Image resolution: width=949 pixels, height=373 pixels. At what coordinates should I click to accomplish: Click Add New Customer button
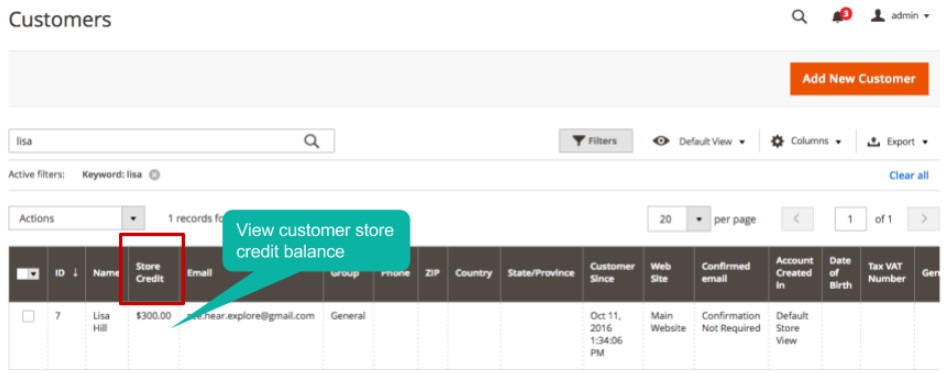pyautogui.click(x=859, y=79)
